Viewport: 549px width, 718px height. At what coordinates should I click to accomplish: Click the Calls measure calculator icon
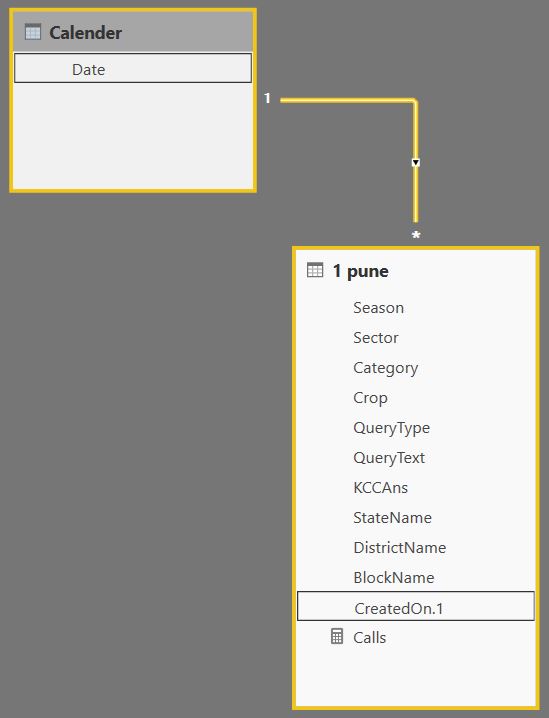pyautogui.click(x=337, y=636)
